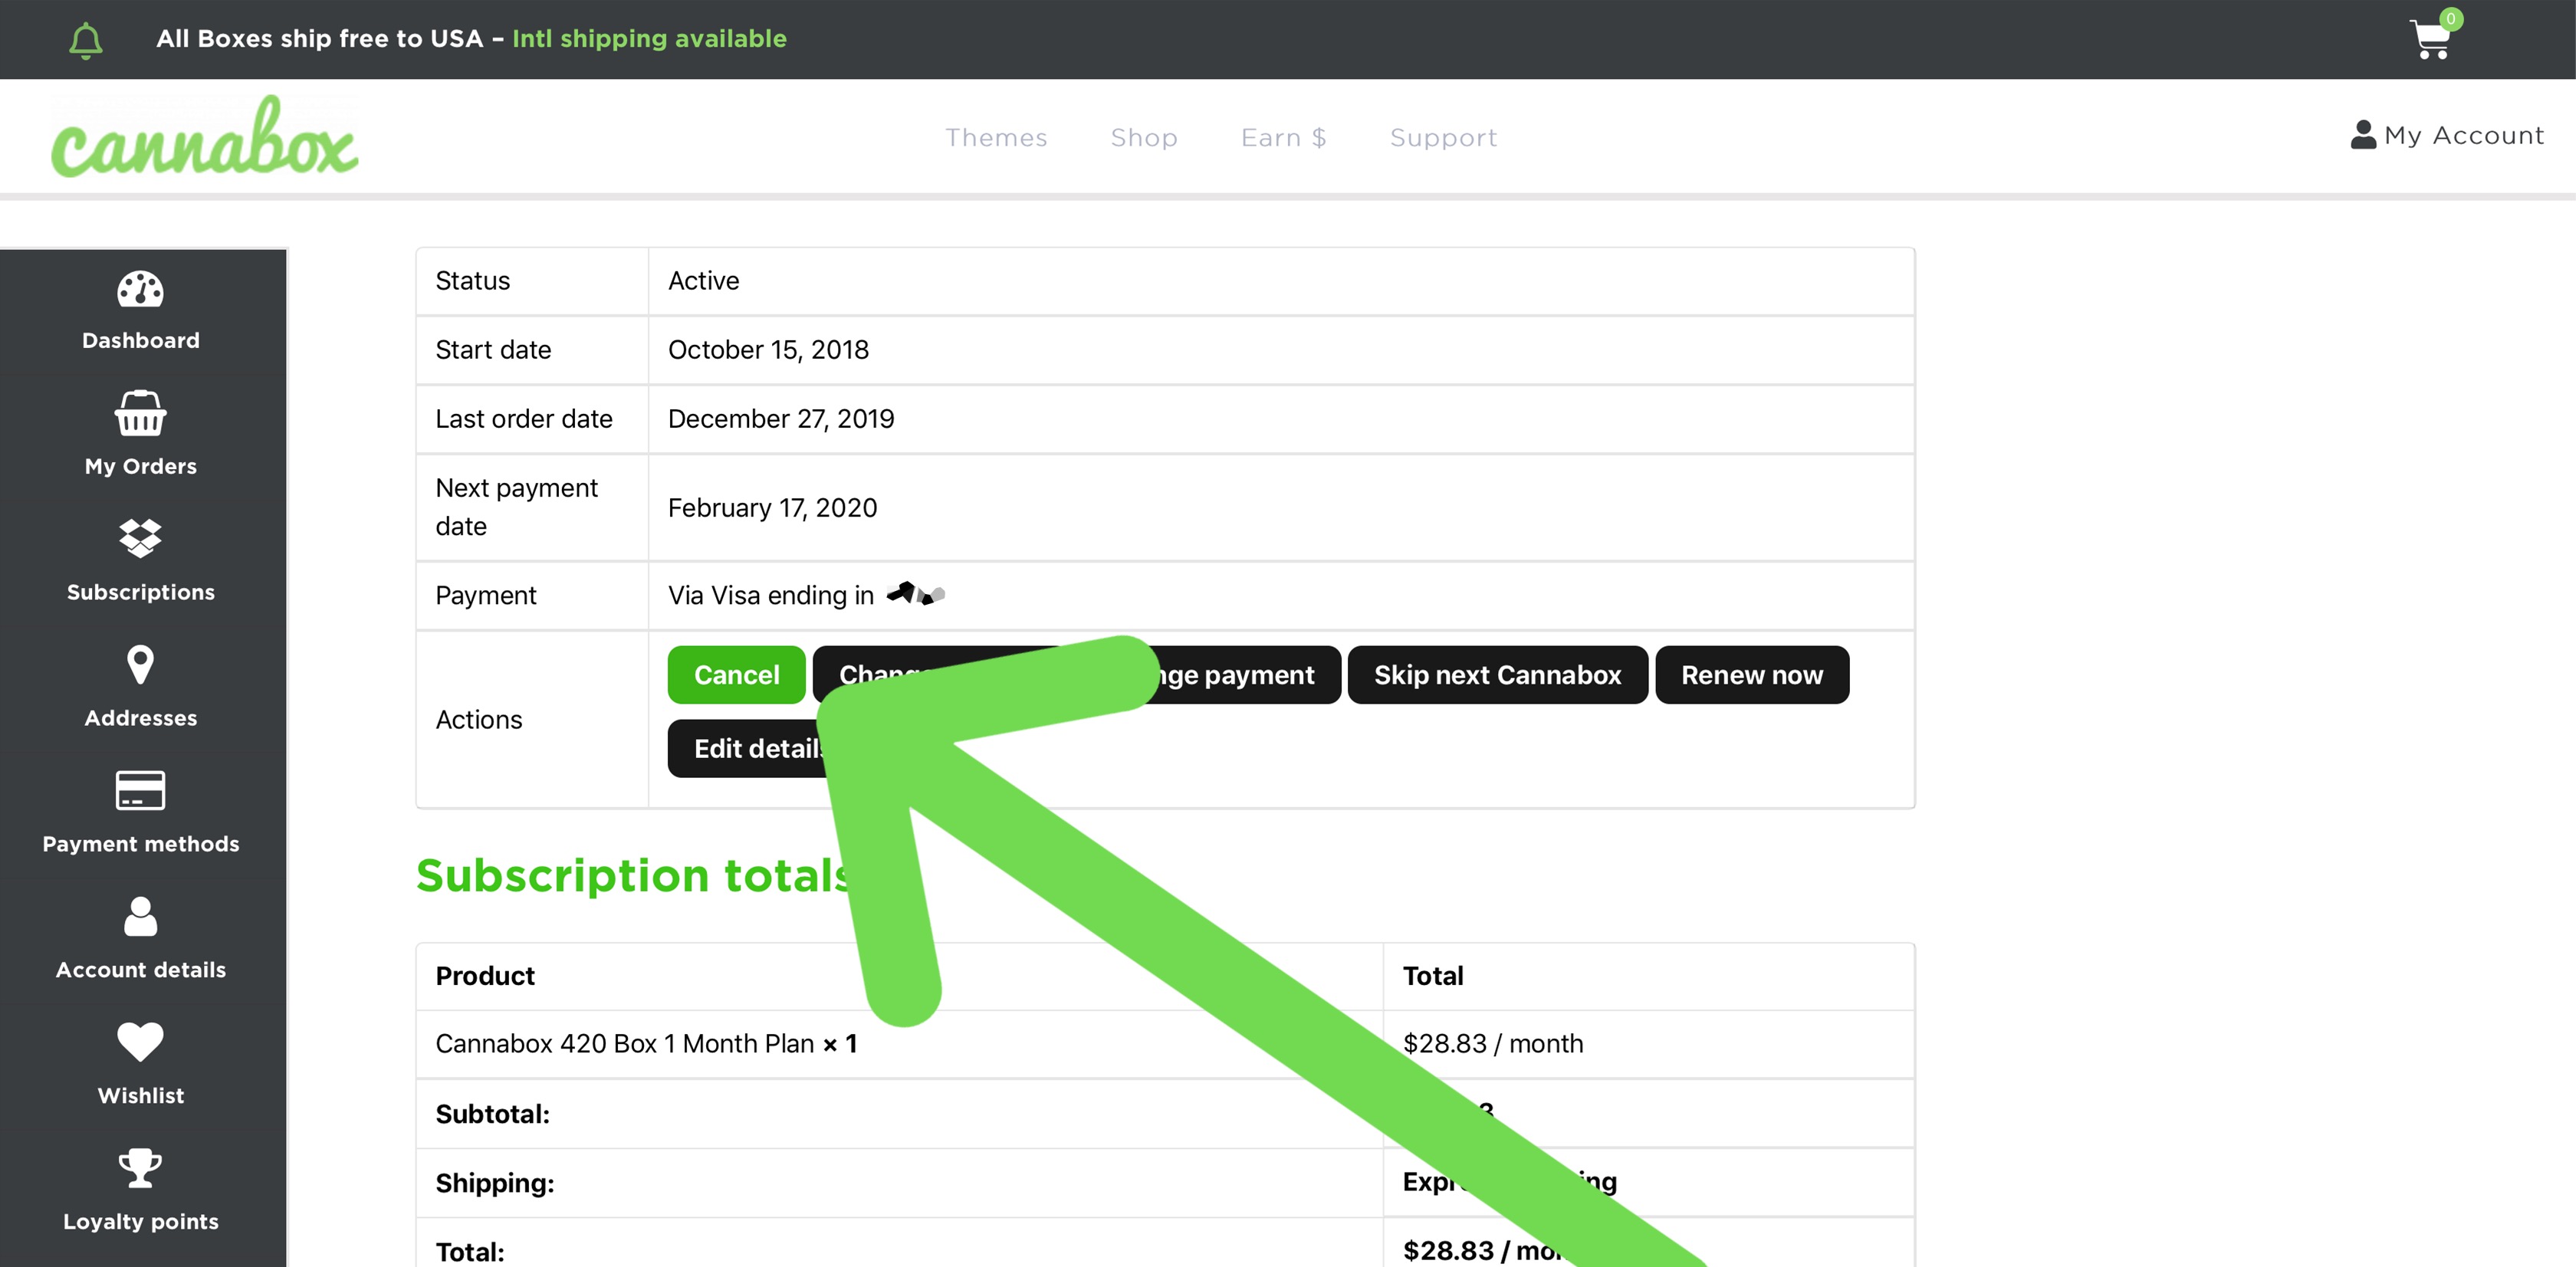Go to Payment methods label in sidebar
The width and height of the screenshot is (2576, 1267).
click(x=140, y=844)
